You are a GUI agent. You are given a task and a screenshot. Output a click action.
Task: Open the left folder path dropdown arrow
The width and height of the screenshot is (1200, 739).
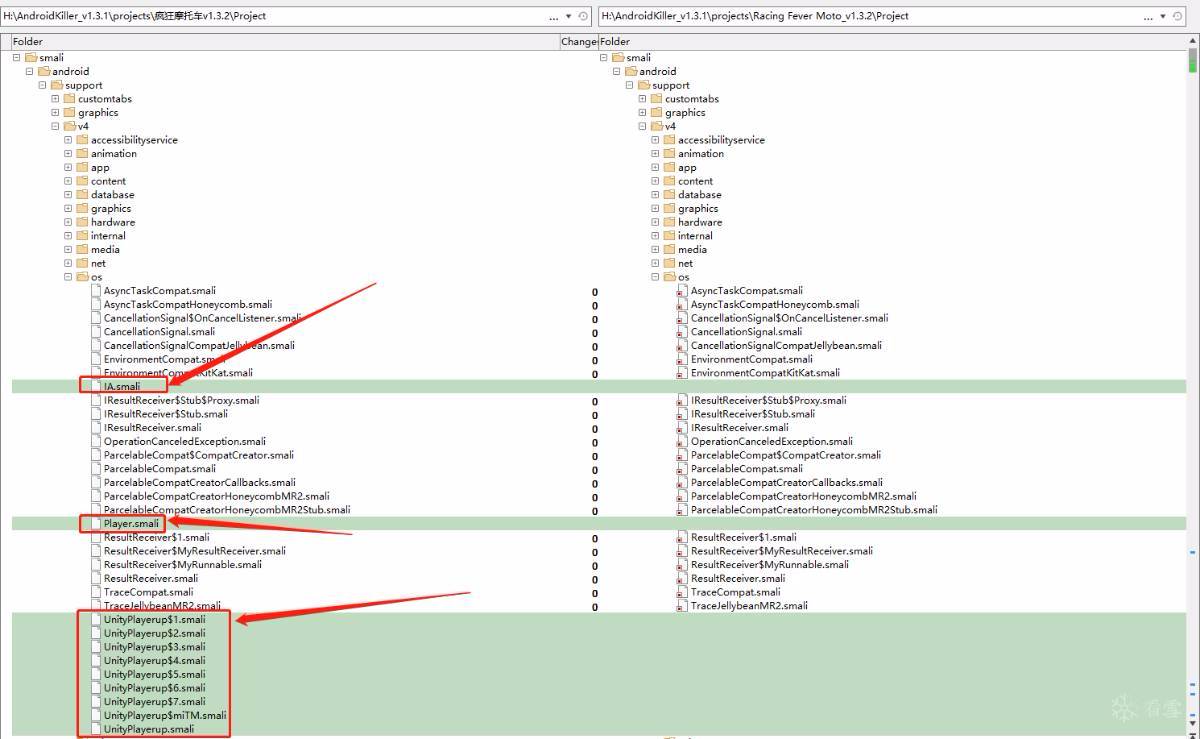click(569, 16)
